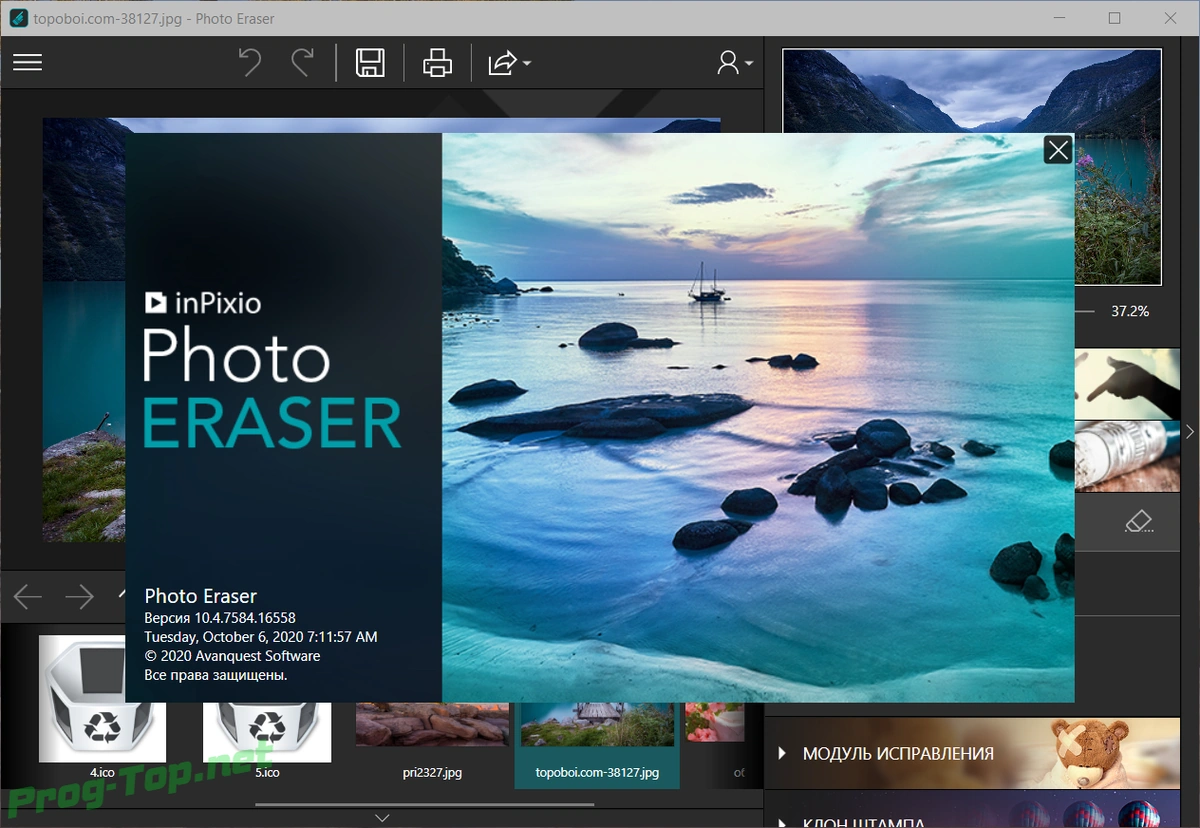Redo the last undone edit
Image resolution: width=1200 pixels, height=828 pixels.
pos(302,63)
